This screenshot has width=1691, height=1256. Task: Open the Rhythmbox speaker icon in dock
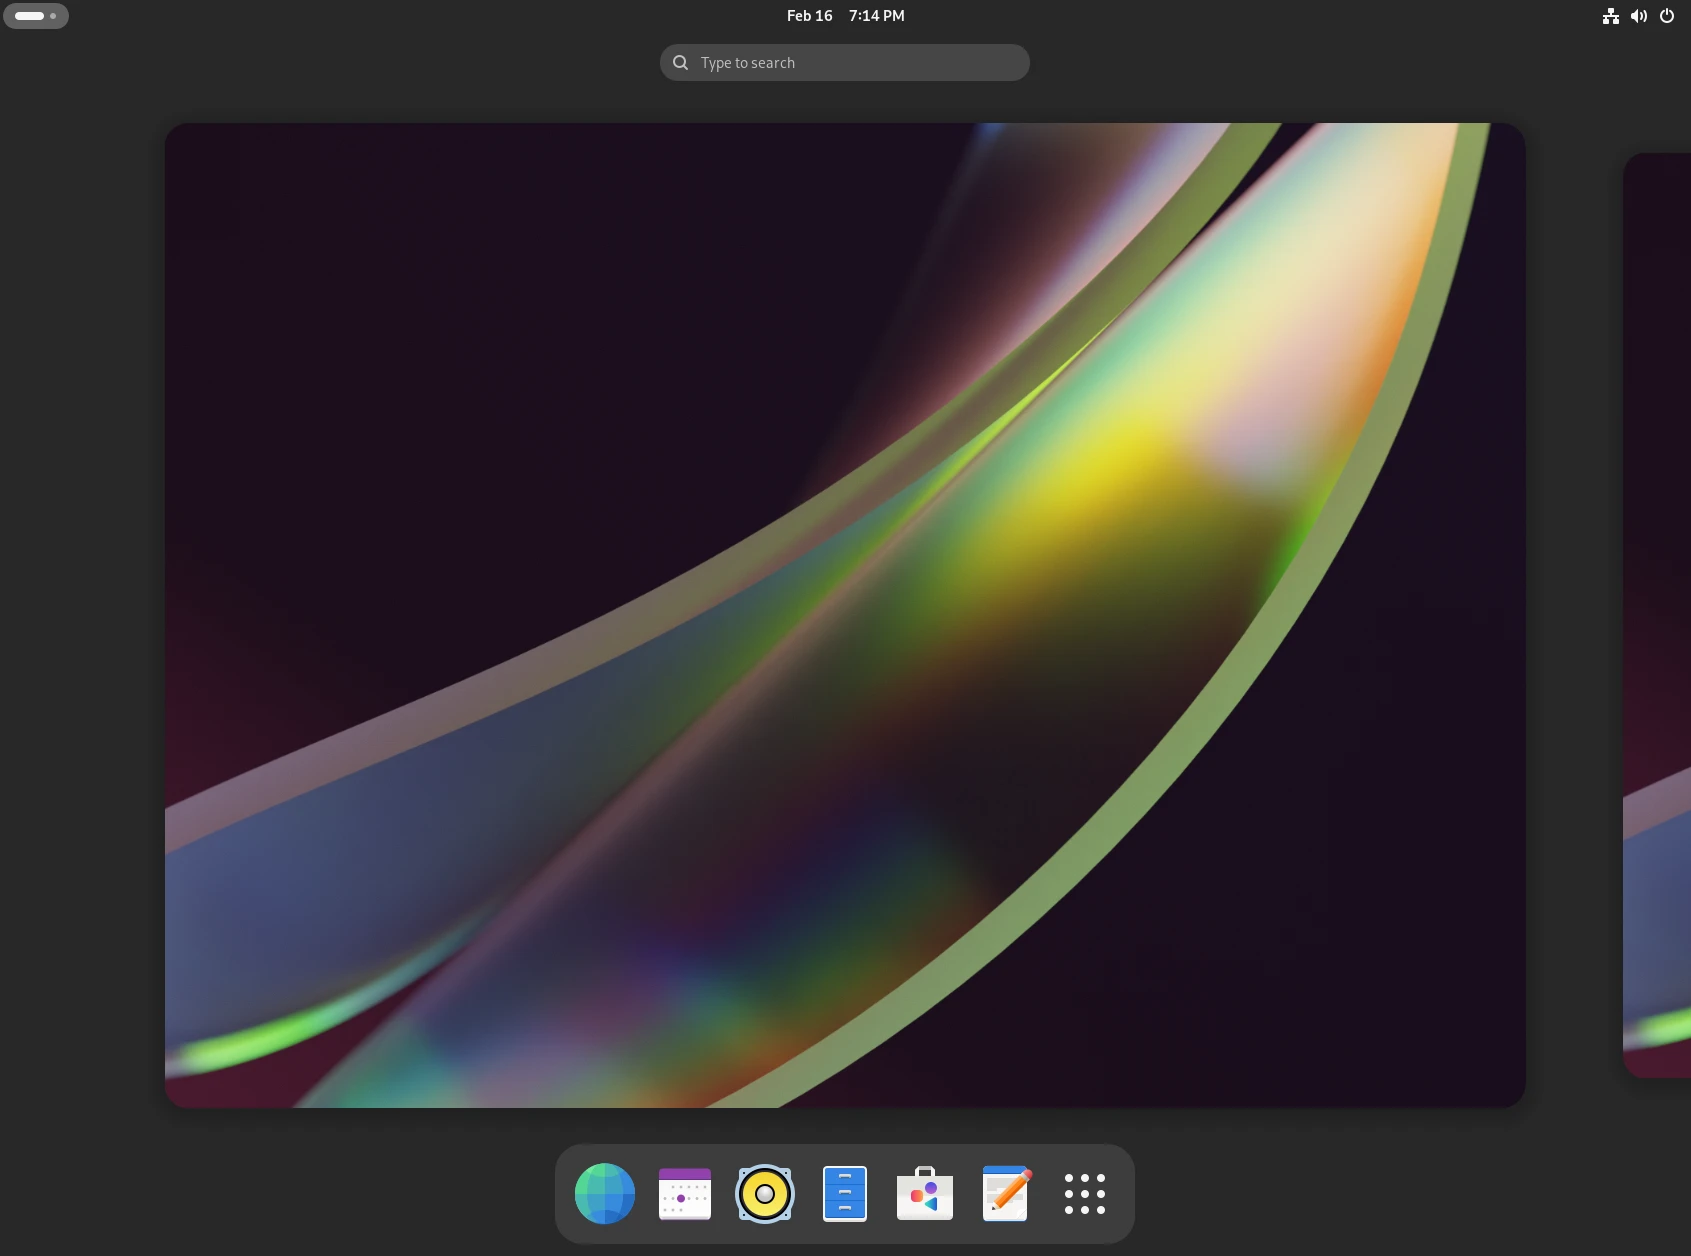(765, 1194)
